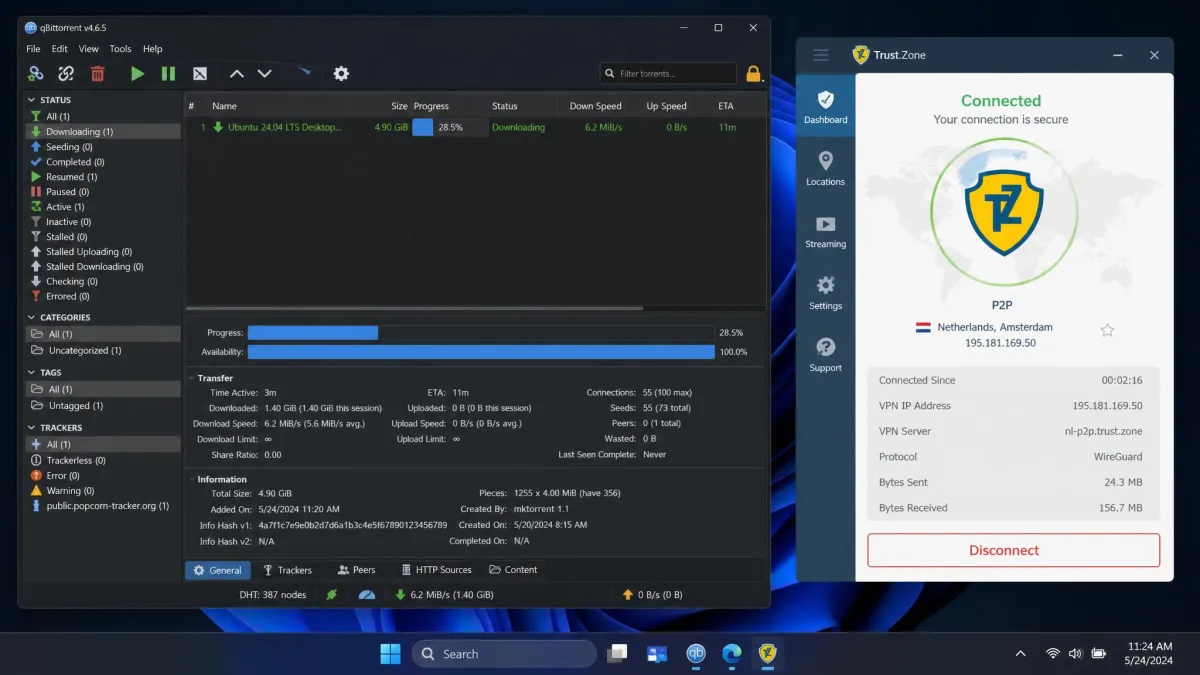Screen dimensions: 1200x675
Task: Click the Trust.Zone shield logo in circle
Action: [1004, 212]
